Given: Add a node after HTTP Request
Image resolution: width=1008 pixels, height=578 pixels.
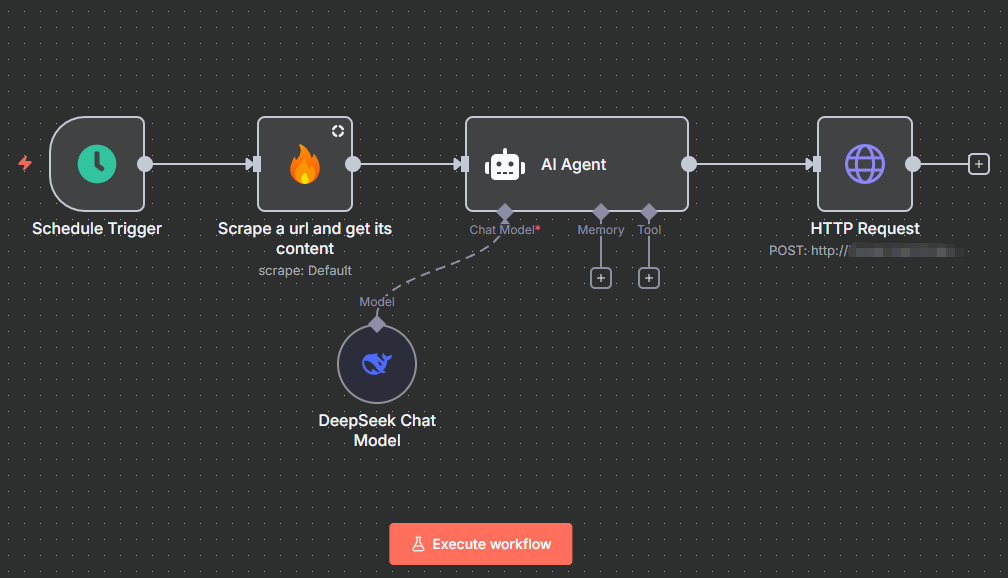Looking at the screenshot, I should coord(979,164).
